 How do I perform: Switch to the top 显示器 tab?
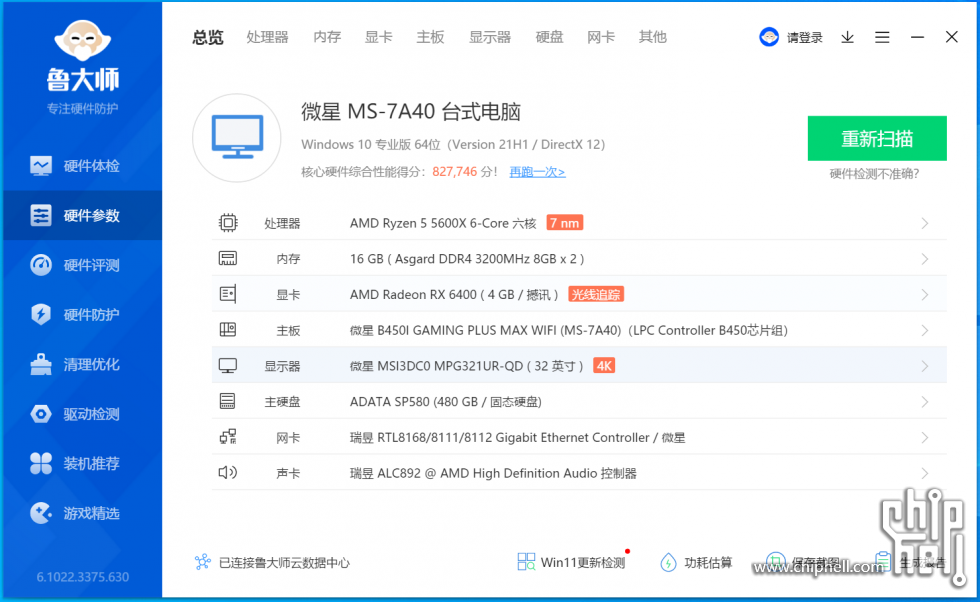(490, 38)
